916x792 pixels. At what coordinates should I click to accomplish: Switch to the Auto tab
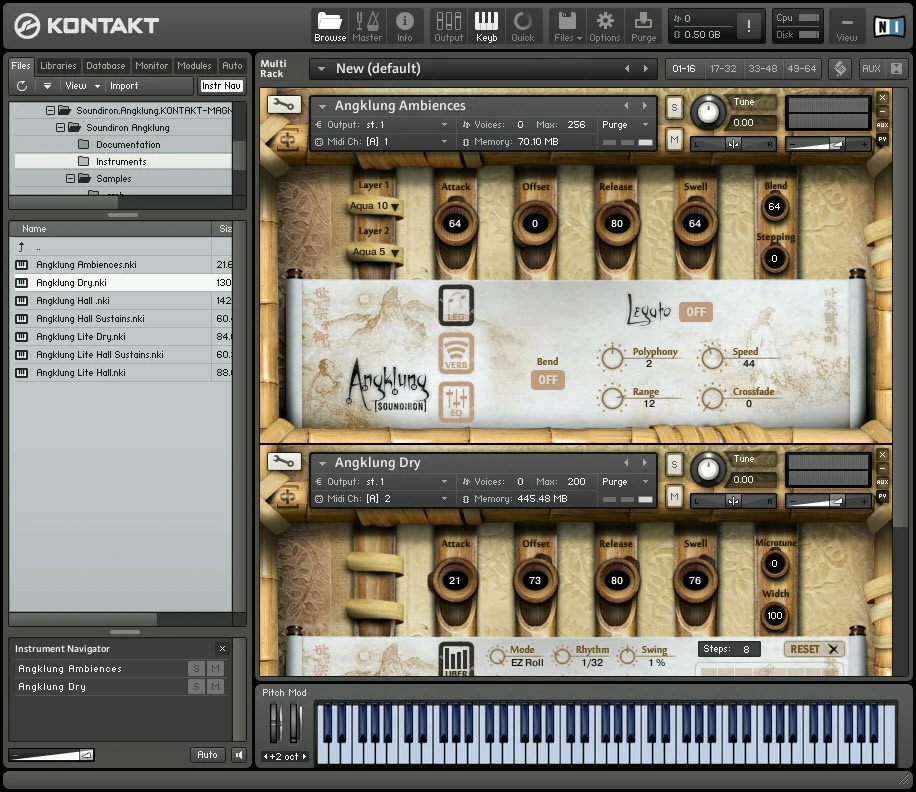(232, 65)
